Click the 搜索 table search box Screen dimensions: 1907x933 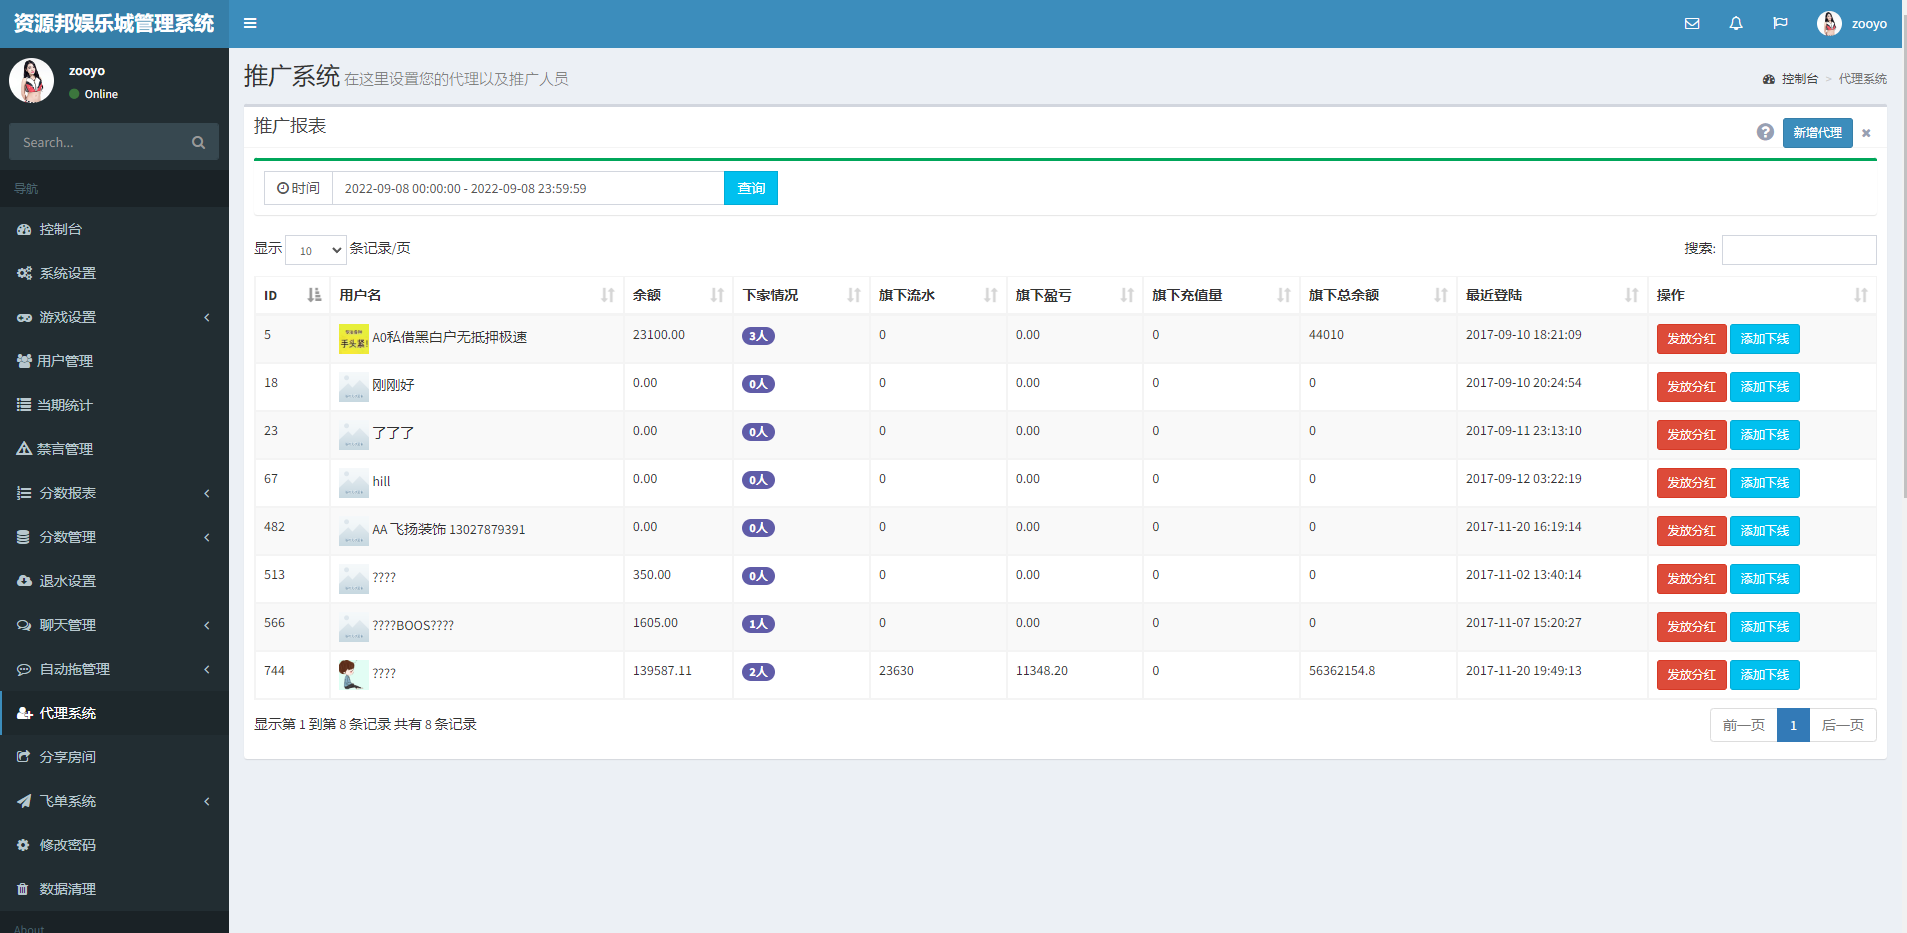[x=1798, y=250]
